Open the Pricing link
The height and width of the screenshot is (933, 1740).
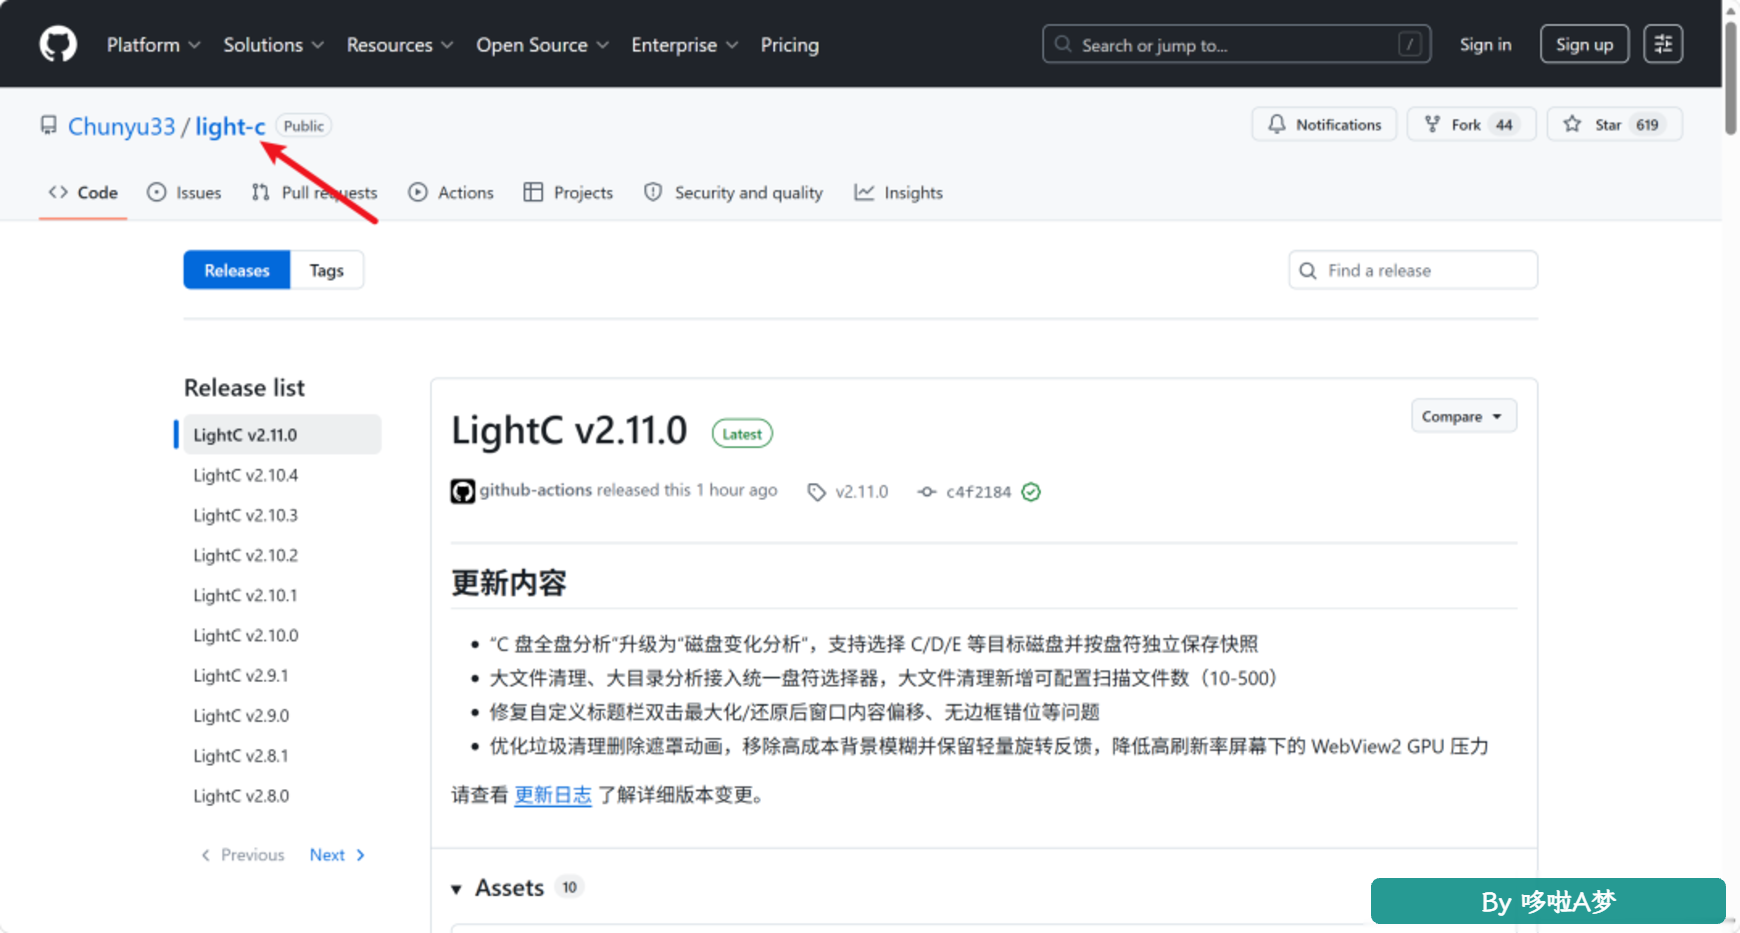pyautogui.click(x=790, y=45)
